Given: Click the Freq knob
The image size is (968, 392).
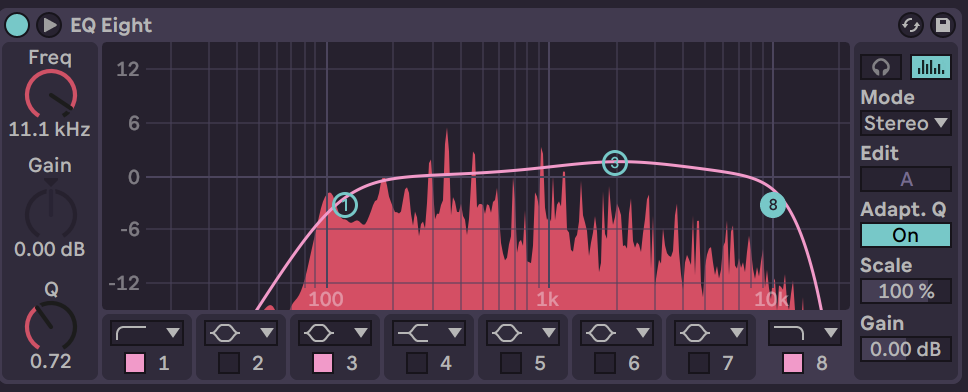Looking at the screenshot, I should click(x=51, y=94).
